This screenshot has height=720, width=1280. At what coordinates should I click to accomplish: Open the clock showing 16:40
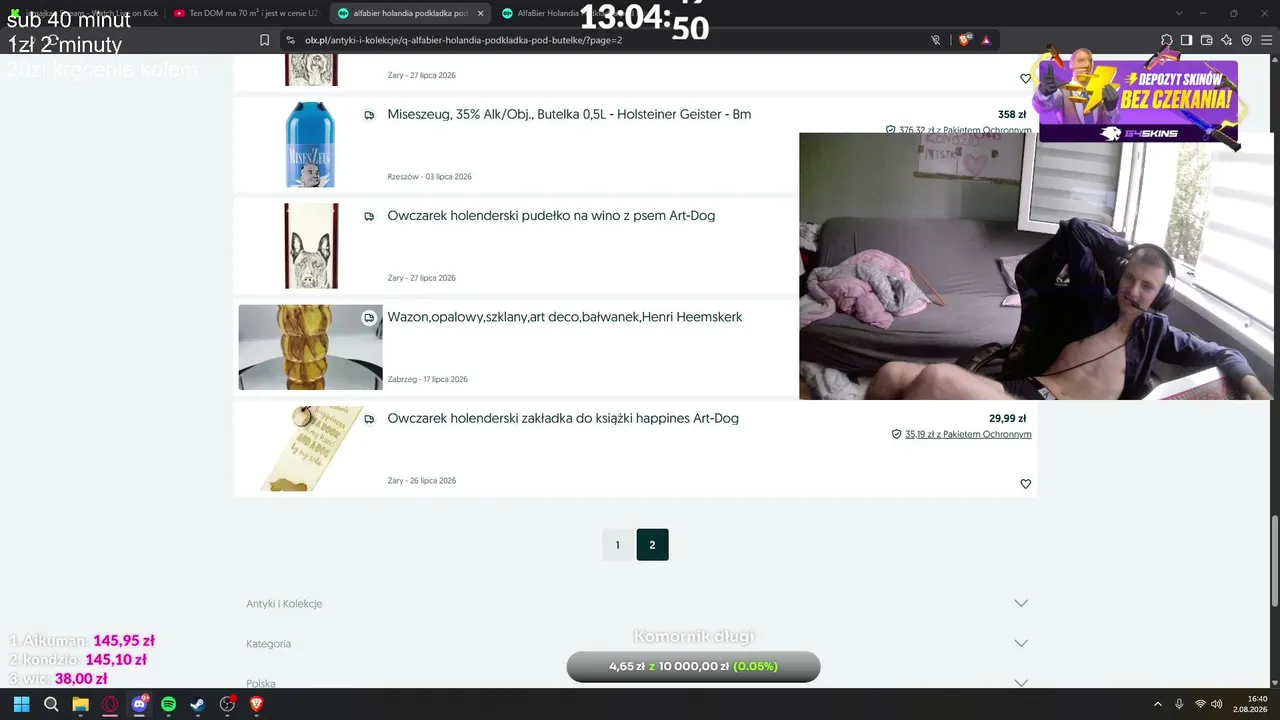(1252, 704)
